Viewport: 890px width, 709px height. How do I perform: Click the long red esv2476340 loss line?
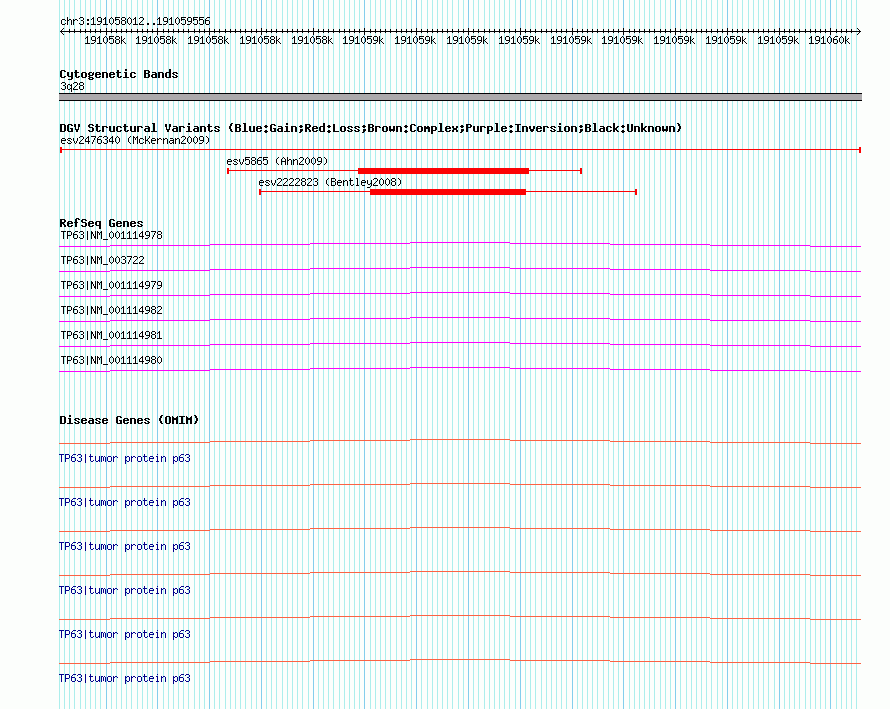460,150
